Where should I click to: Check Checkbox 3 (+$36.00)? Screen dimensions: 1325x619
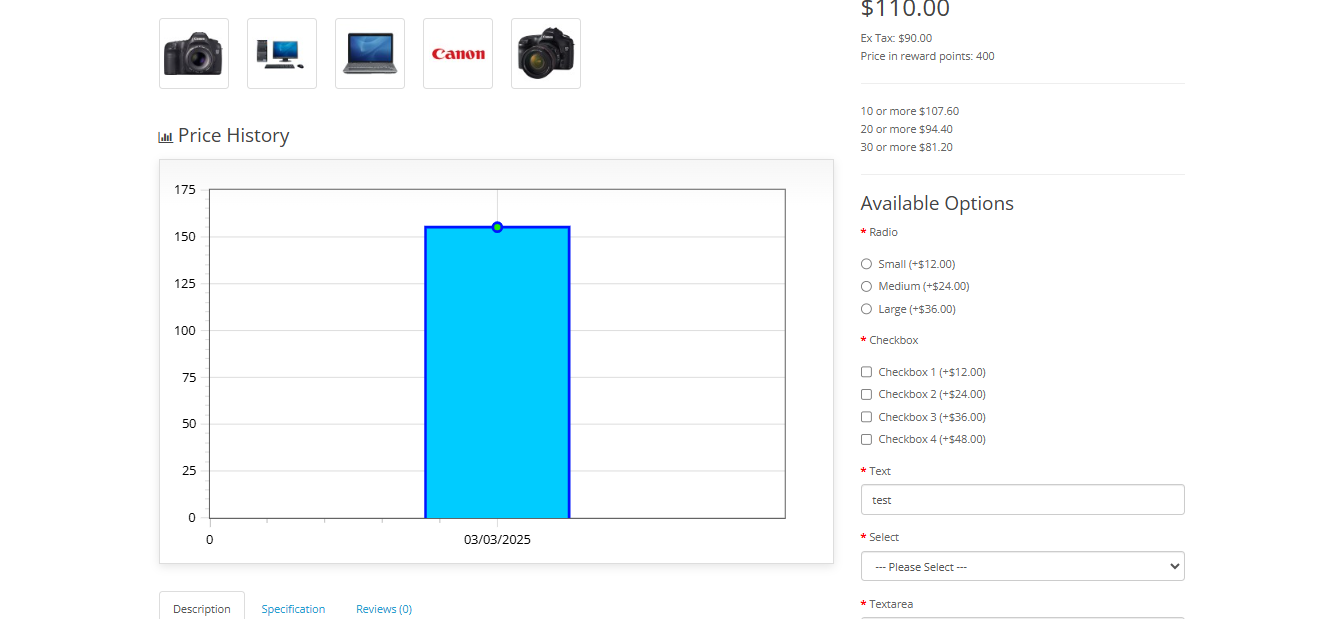866,417
